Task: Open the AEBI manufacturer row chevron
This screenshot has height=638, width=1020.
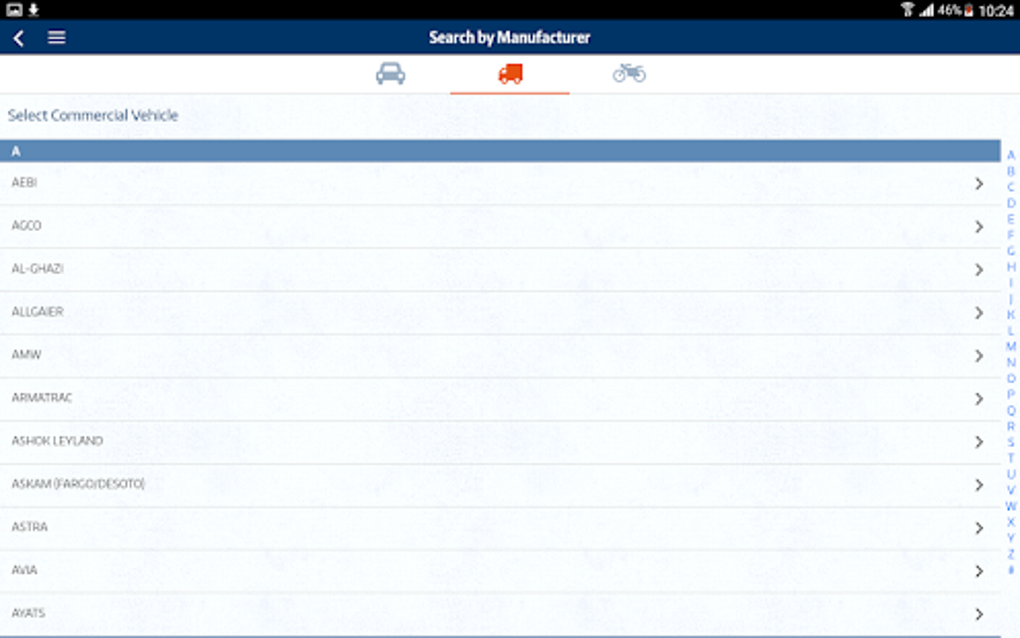Action: [x=979, y=184]
